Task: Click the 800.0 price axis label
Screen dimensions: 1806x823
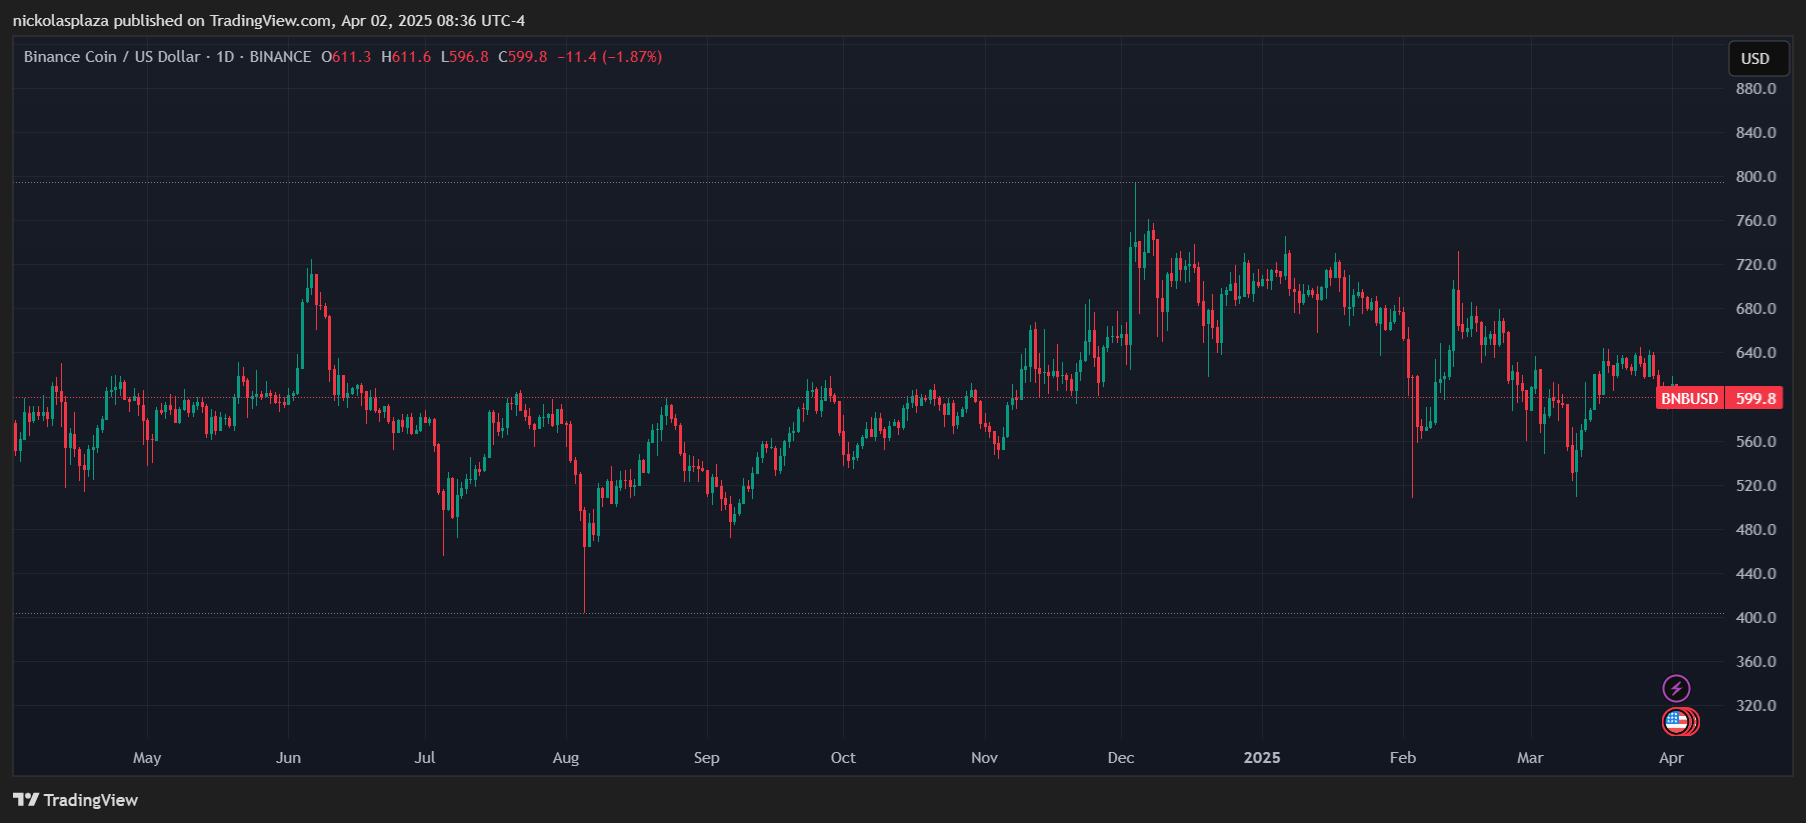Action: tap(1756, 176)
